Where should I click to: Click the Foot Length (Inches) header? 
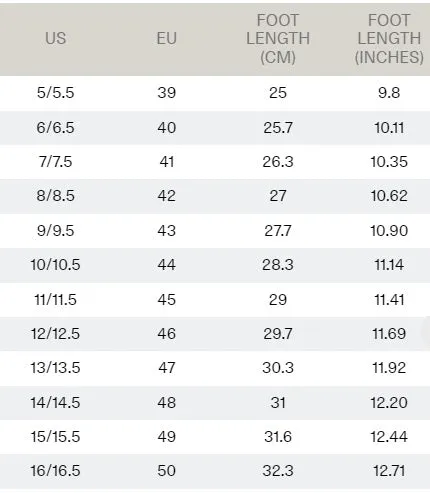point(389,39)
